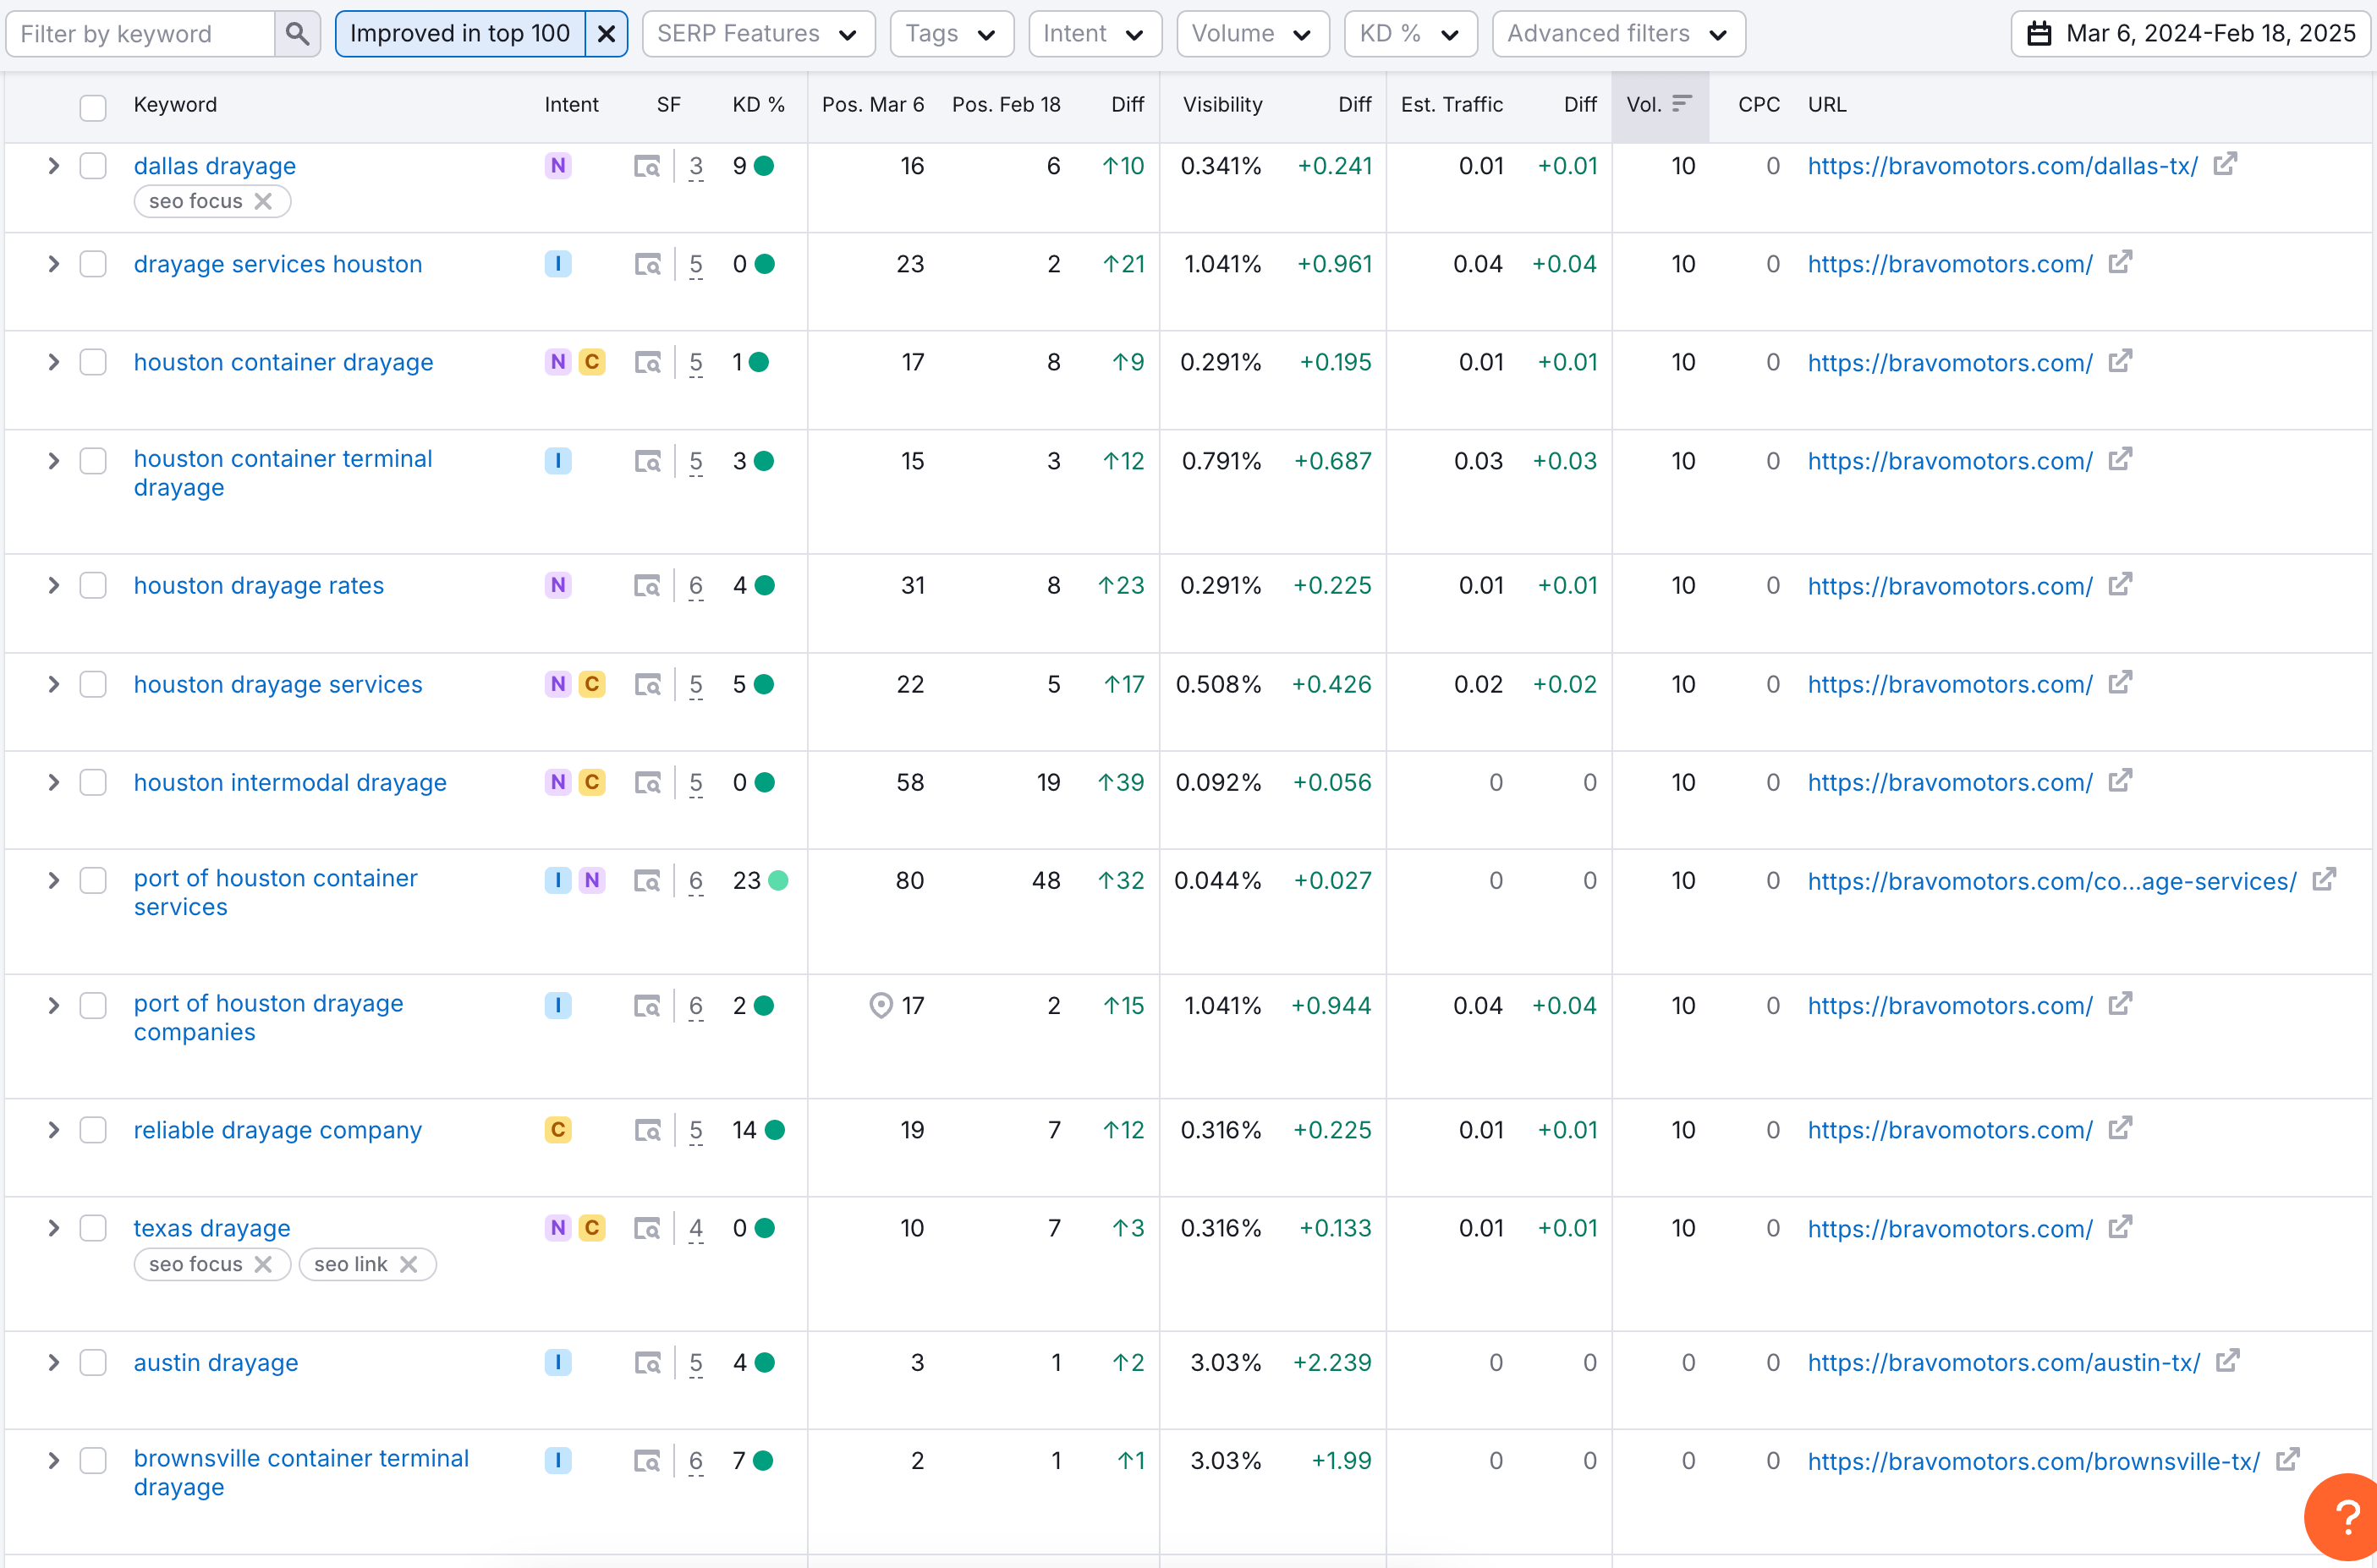Image resolution: width=2377 pixels, height=1568 pixels.
Task: Open the 'reliable drayage company' keyword link
Action: tap(277, 1130)
